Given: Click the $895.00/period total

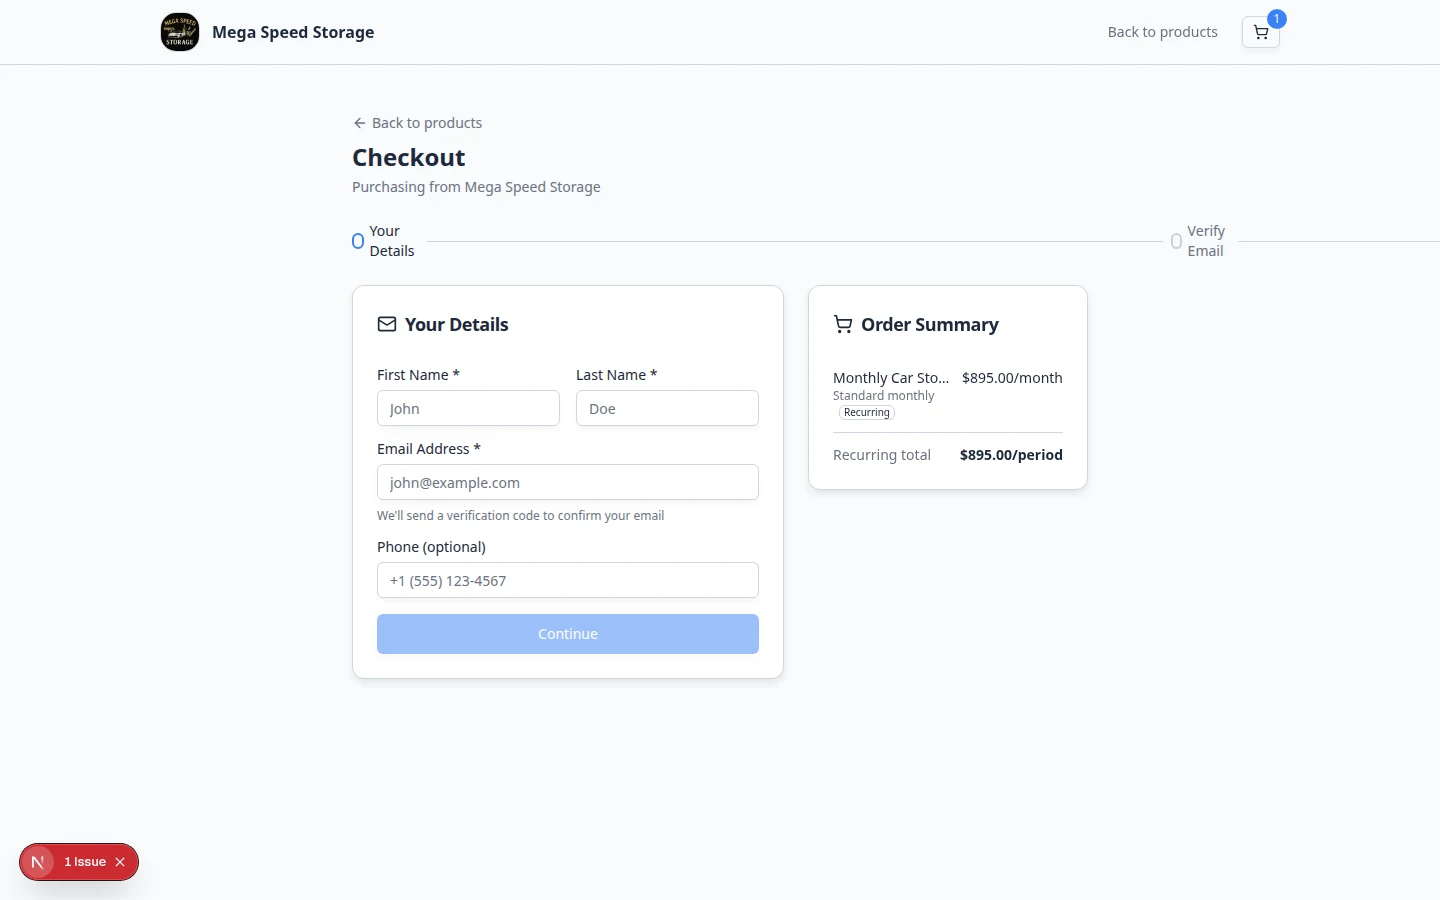Looking at the screenshot, I should click(1011, 455).
